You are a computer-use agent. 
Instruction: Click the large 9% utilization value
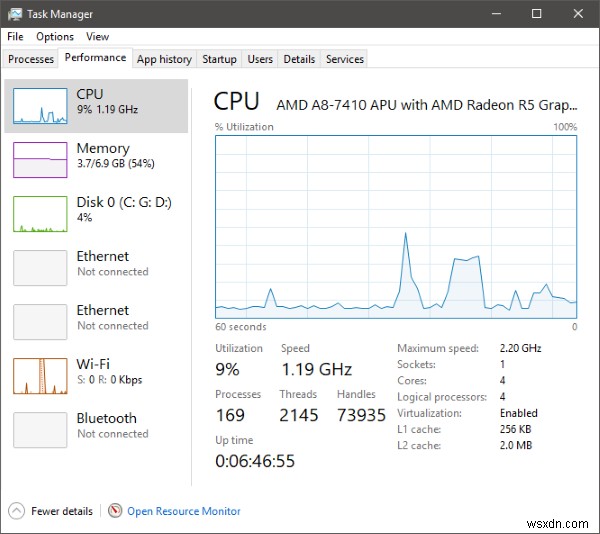click(x=227, y=370)
